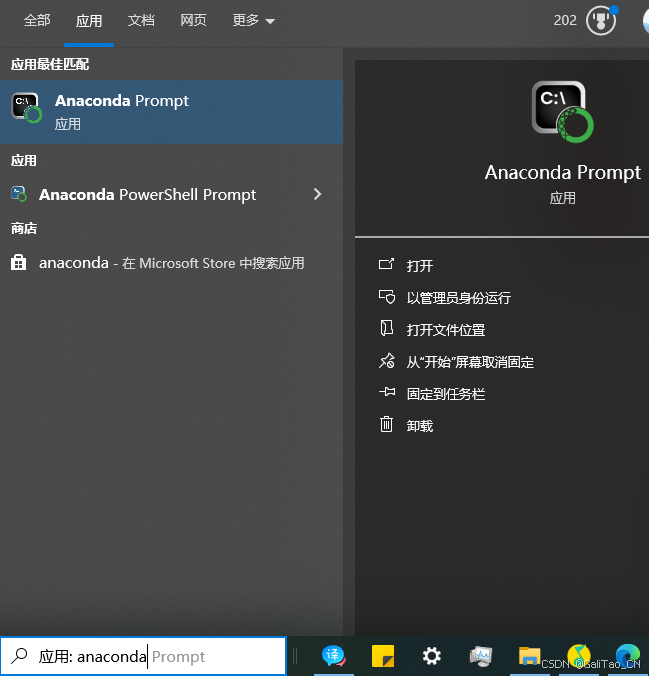This screenshot has height=676, width=649.
Task: Open Settings gear on taskbar
Action: click(x=432, y=656)
